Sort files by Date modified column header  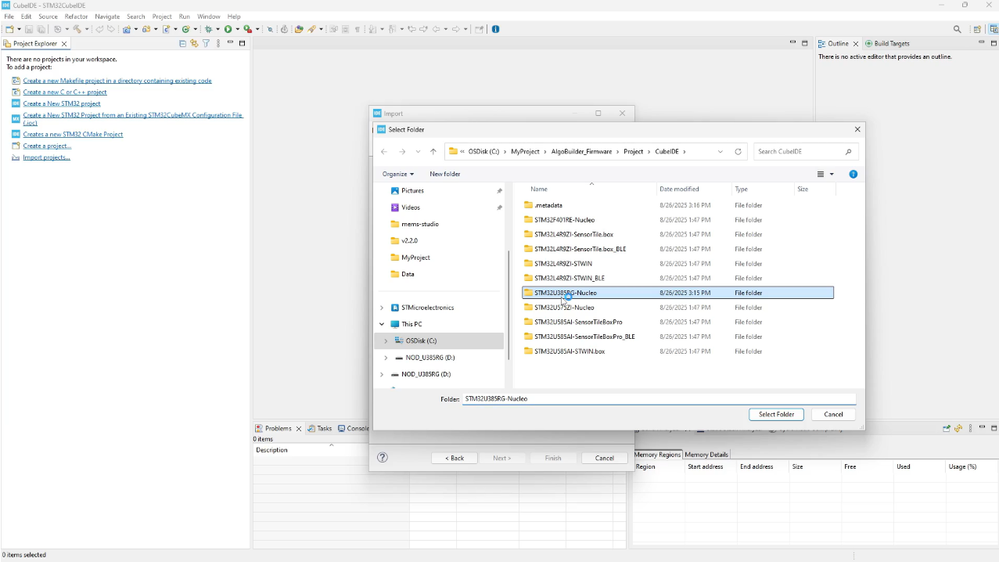pos(679,189)
